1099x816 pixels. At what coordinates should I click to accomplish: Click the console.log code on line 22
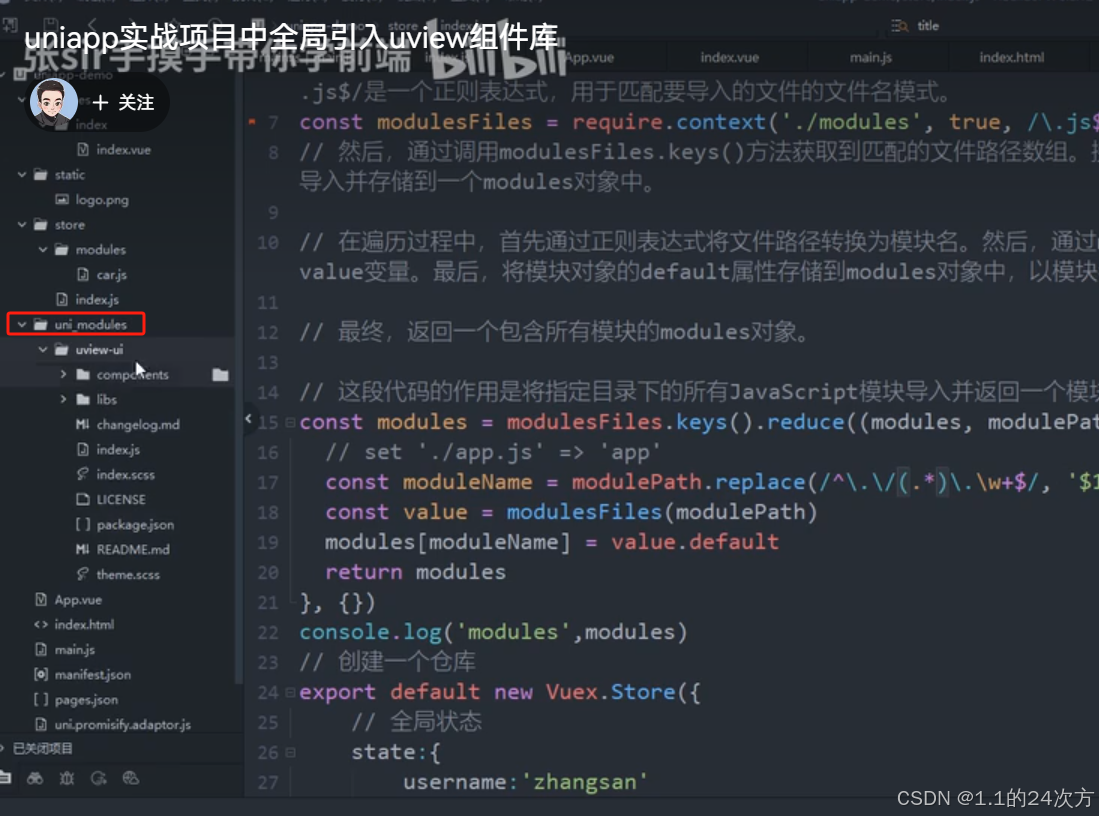tap(493, 632)
